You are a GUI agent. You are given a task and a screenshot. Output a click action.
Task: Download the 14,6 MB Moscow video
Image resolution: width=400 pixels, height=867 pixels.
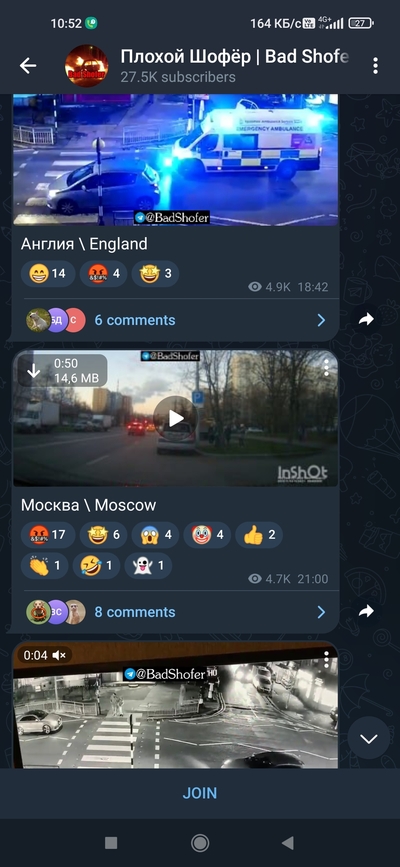click(x=34, y=370)
